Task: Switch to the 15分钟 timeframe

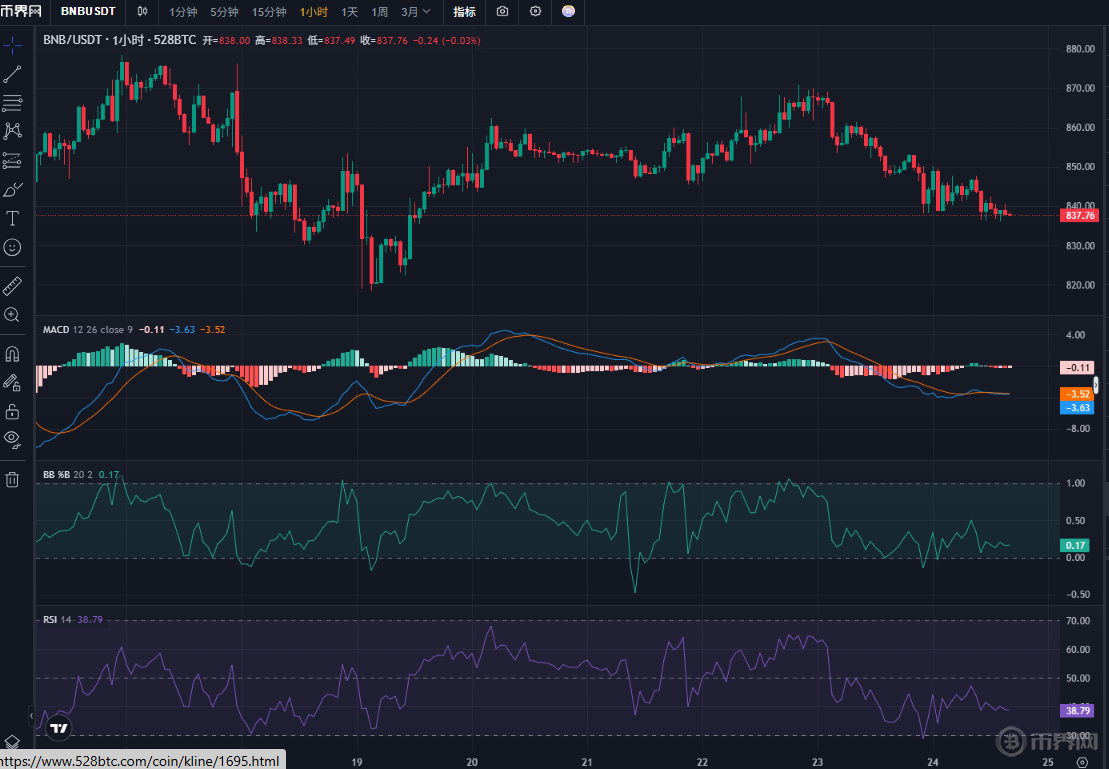Action: point(269,12)
